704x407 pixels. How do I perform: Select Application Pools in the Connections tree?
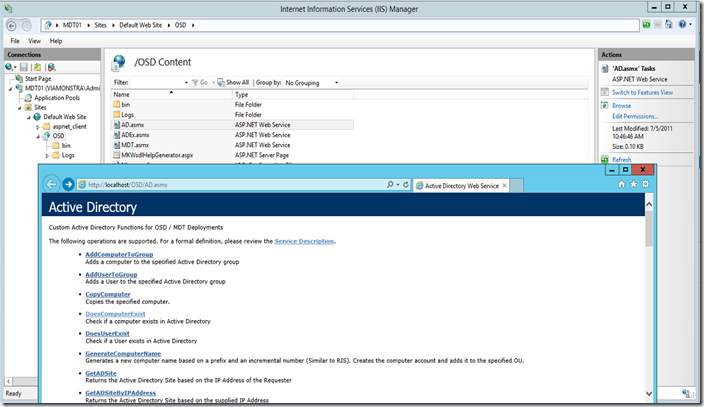click(58, 98)
